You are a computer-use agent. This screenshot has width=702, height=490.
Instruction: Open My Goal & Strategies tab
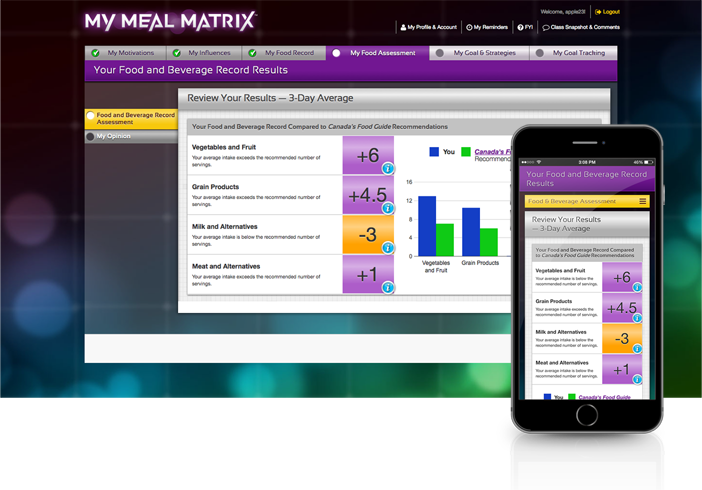click(x=479, y=53)
